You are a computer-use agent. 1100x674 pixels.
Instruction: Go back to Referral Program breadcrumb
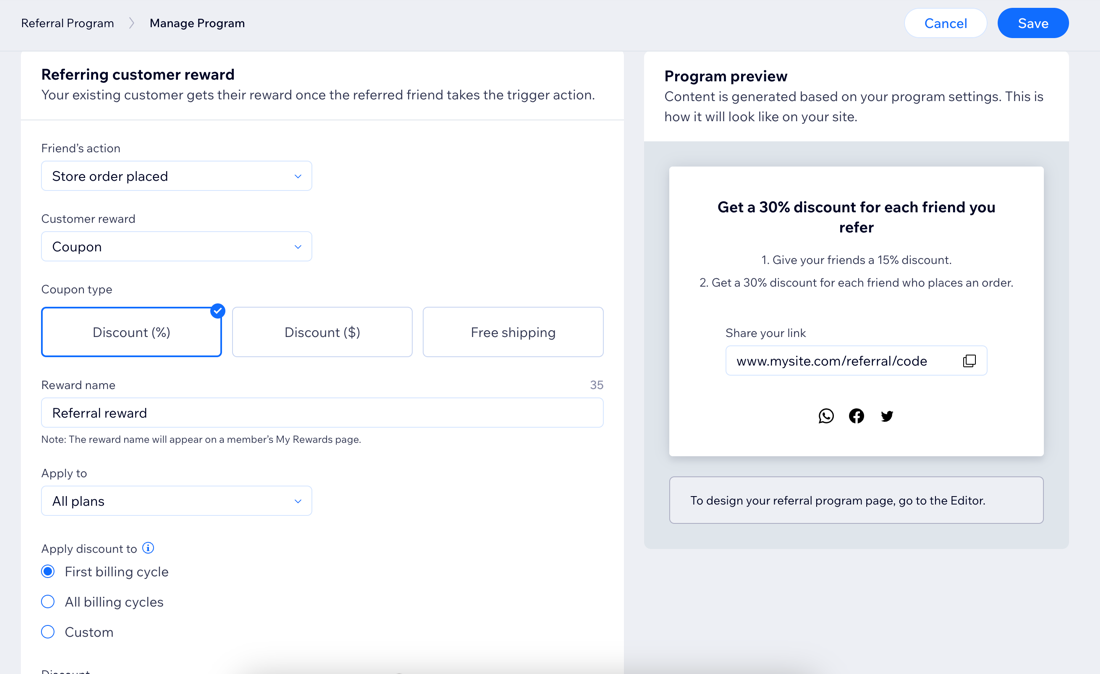pos(67,23)
